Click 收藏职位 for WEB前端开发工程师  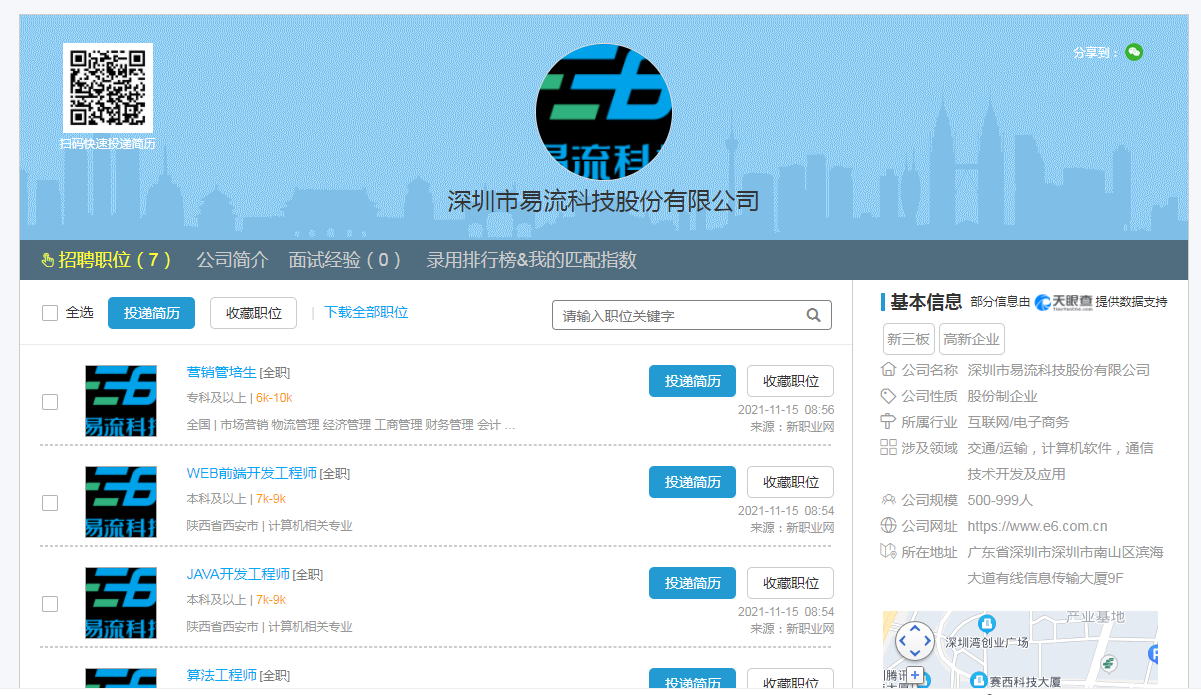(x=790, y=482)
